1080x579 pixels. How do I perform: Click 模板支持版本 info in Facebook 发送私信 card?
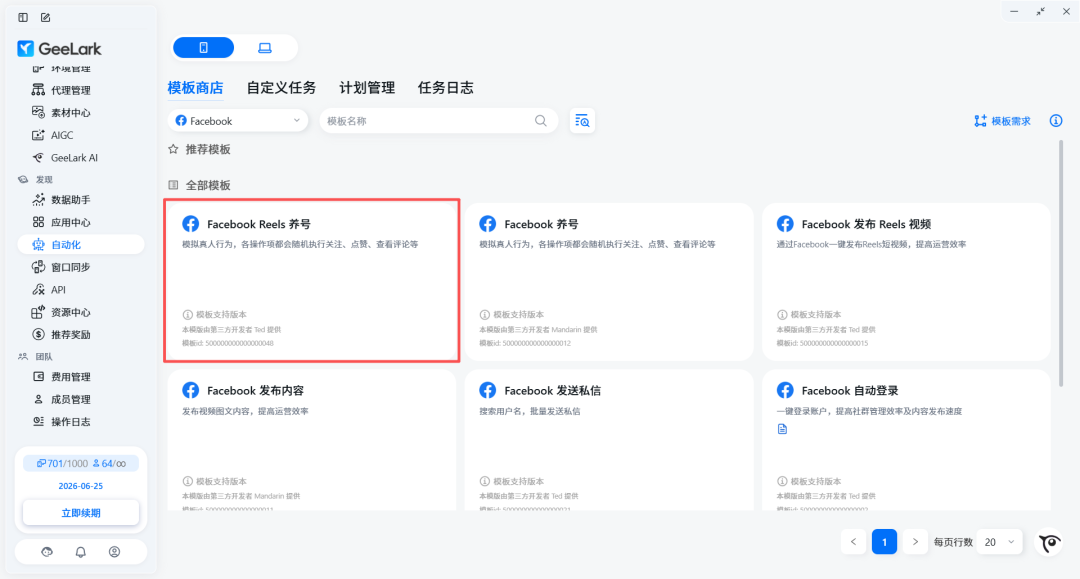(x=512, y=481)
